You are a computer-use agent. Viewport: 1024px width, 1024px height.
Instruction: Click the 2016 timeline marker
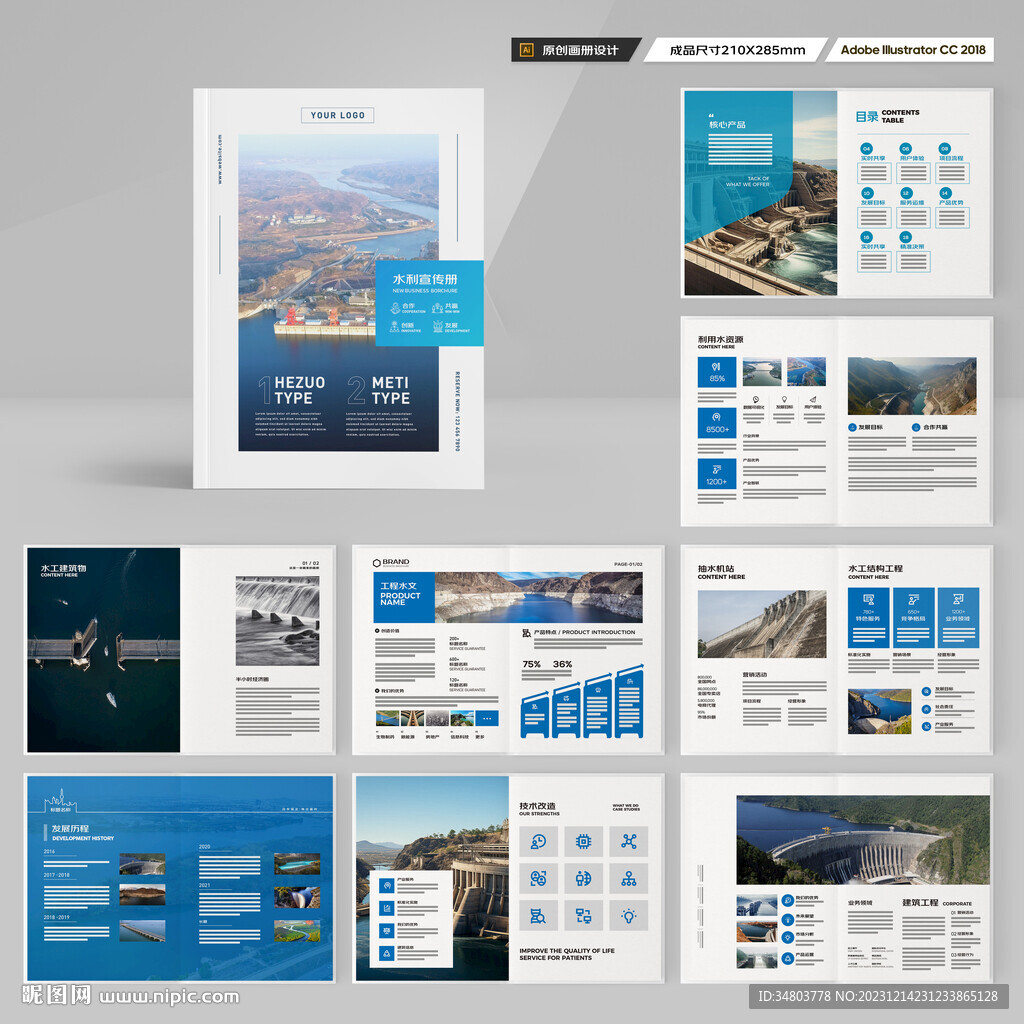coord(50,852)
